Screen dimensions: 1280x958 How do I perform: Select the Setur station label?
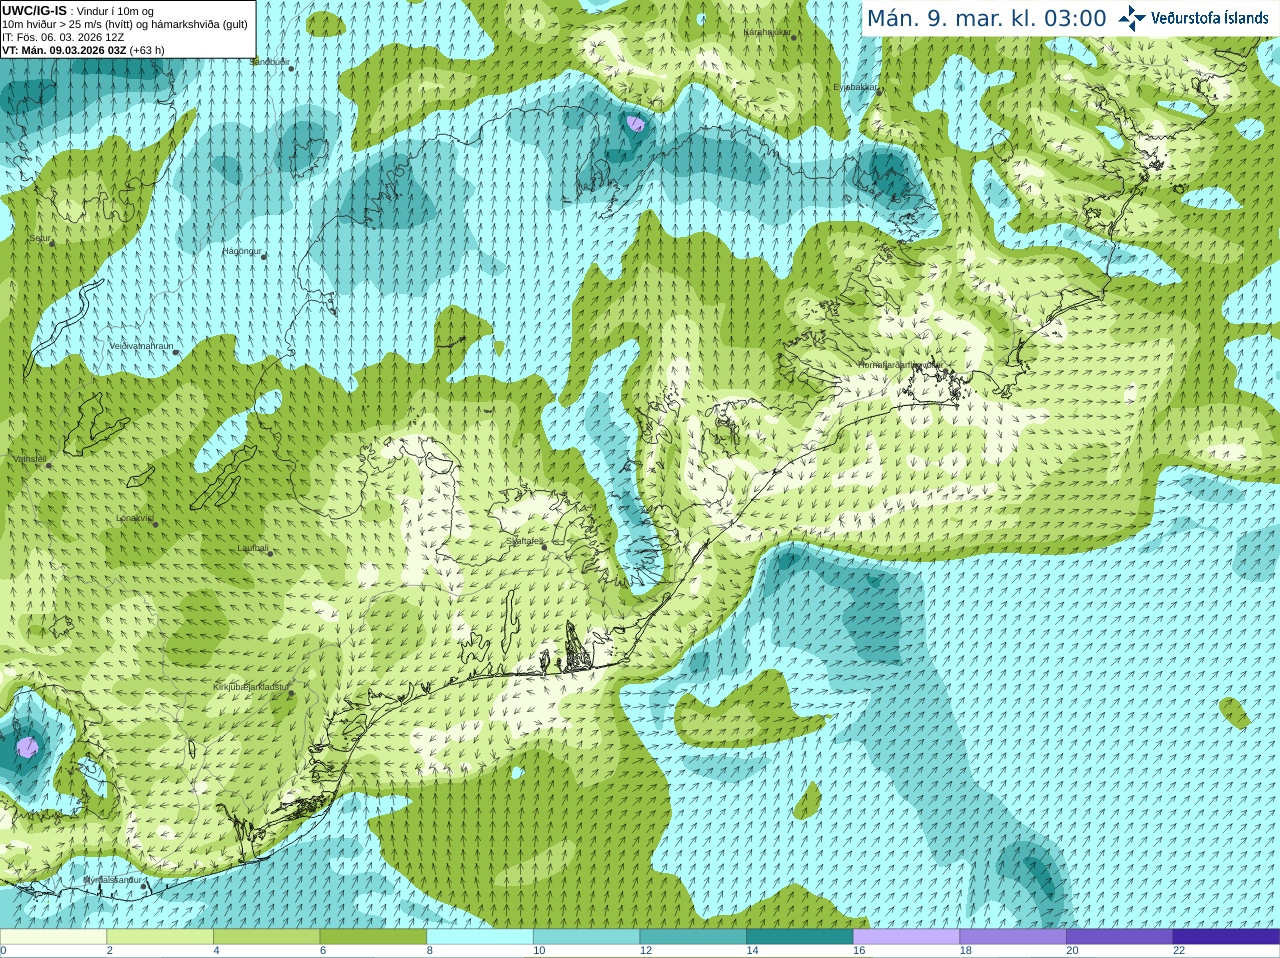pos(40,239)
